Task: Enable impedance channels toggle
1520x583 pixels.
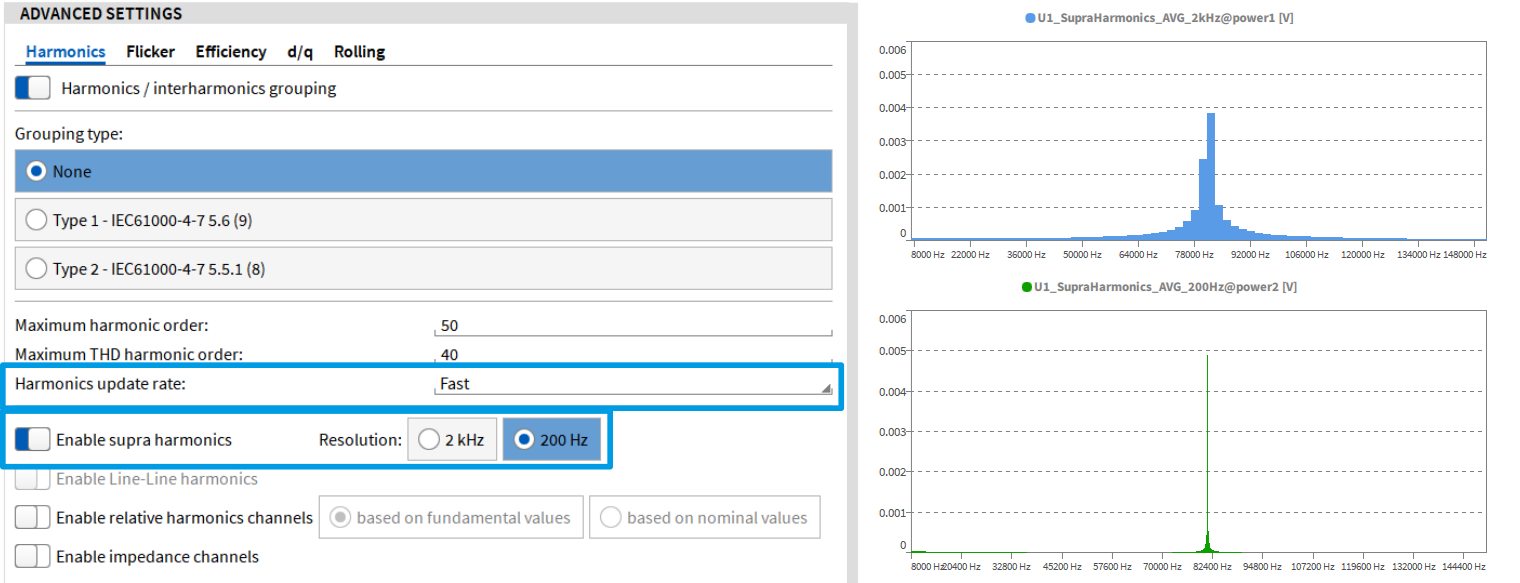Action: click(x=33, y=557)
